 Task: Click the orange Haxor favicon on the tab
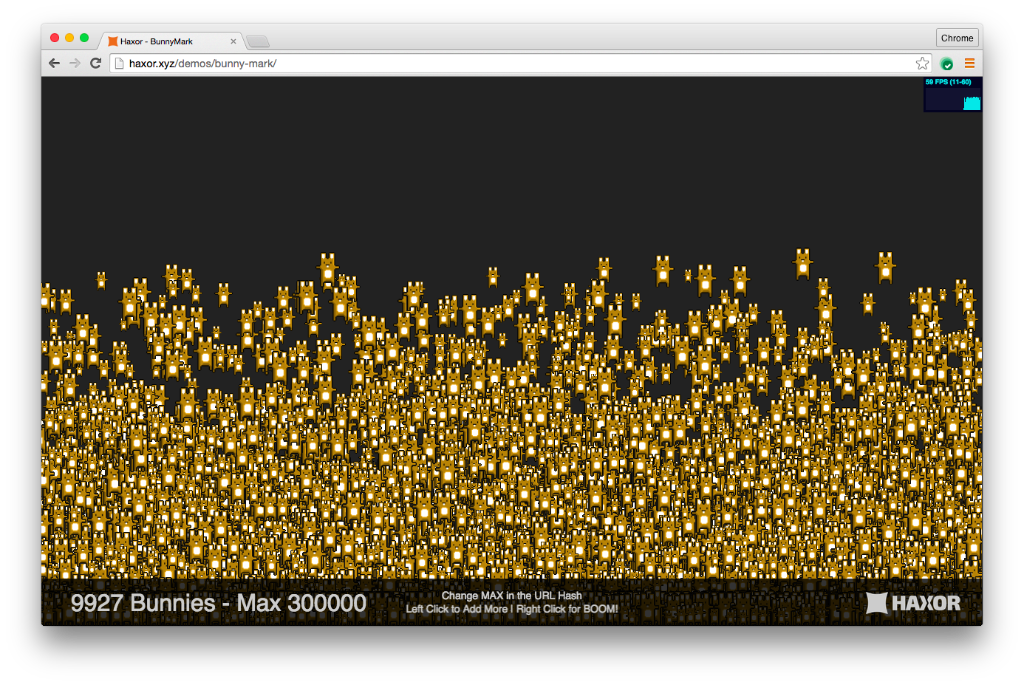tap(112, 41)
